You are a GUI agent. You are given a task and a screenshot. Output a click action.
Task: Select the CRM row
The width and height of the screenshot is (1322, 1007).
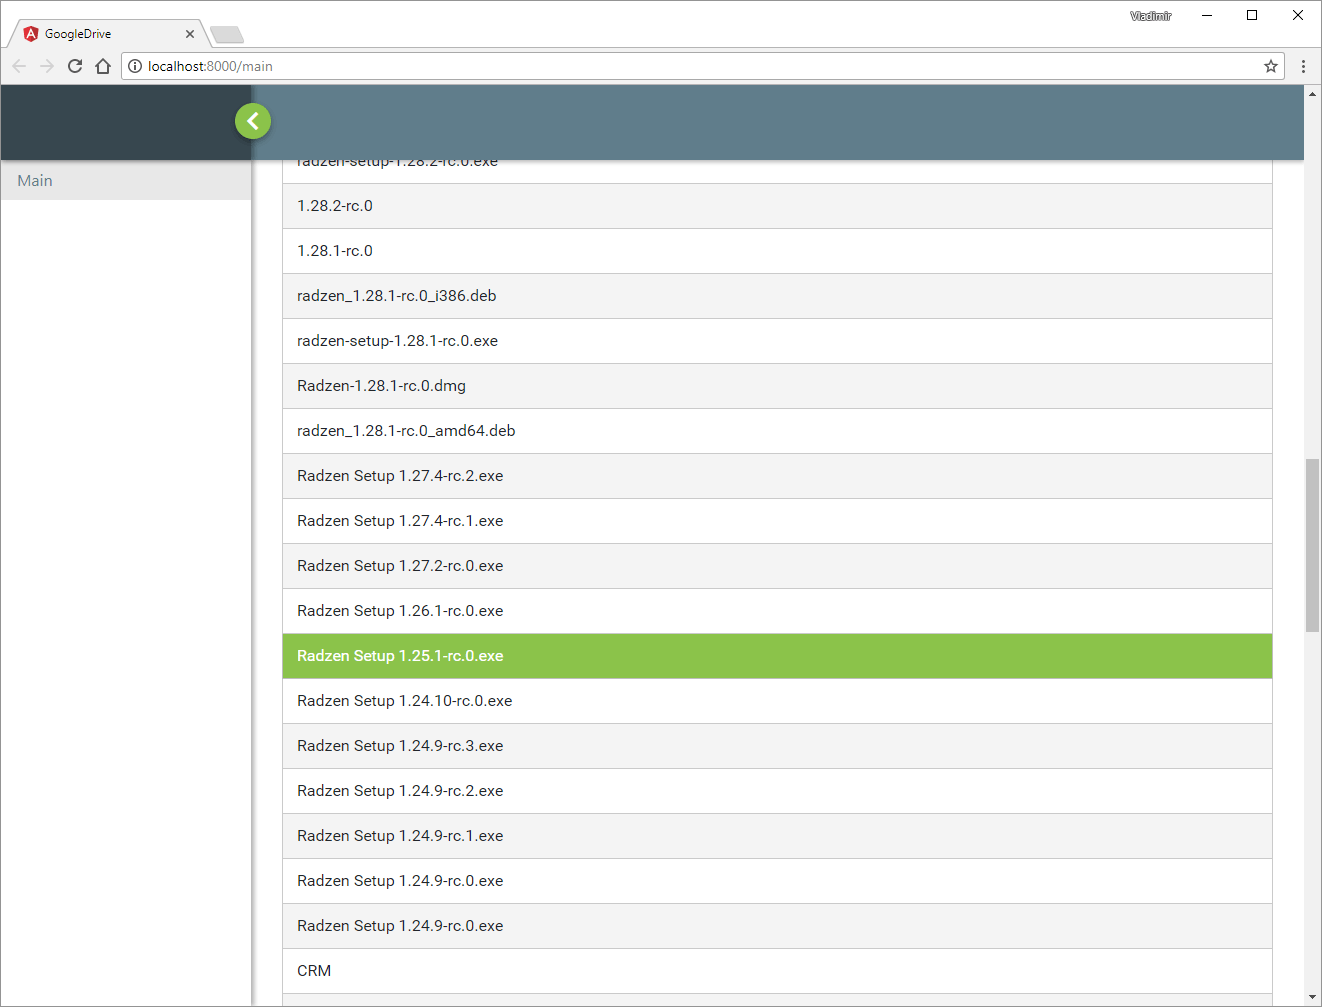pyautogui.click(x=777, y=971)
